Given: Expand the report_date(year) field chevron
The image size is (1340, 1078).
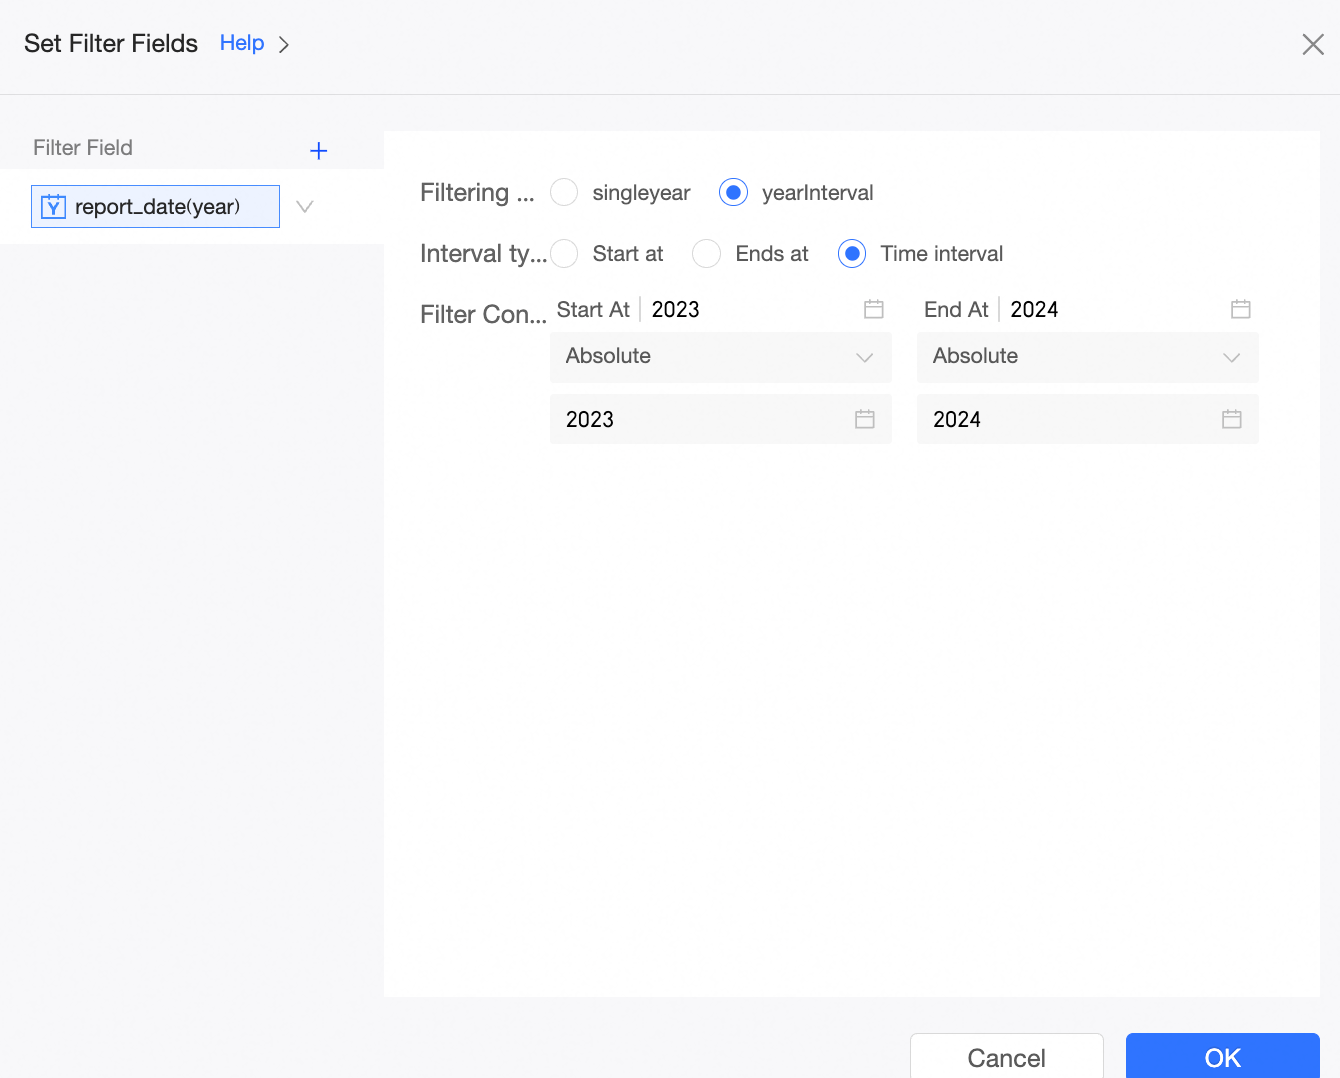Looking at the screenshot, I should coord(305,207).
